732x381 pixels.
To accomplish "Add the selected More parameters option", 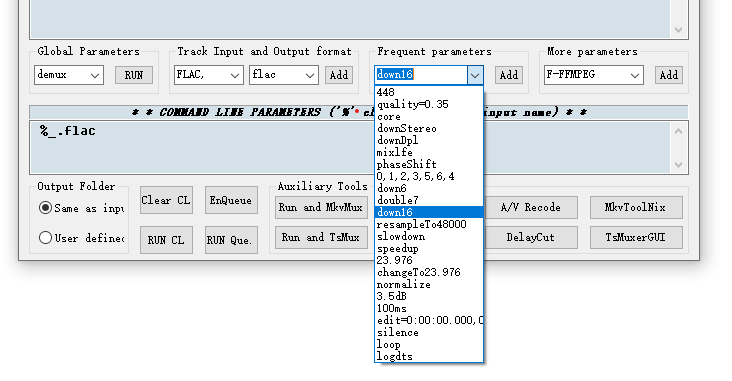I will click(669, 75).
